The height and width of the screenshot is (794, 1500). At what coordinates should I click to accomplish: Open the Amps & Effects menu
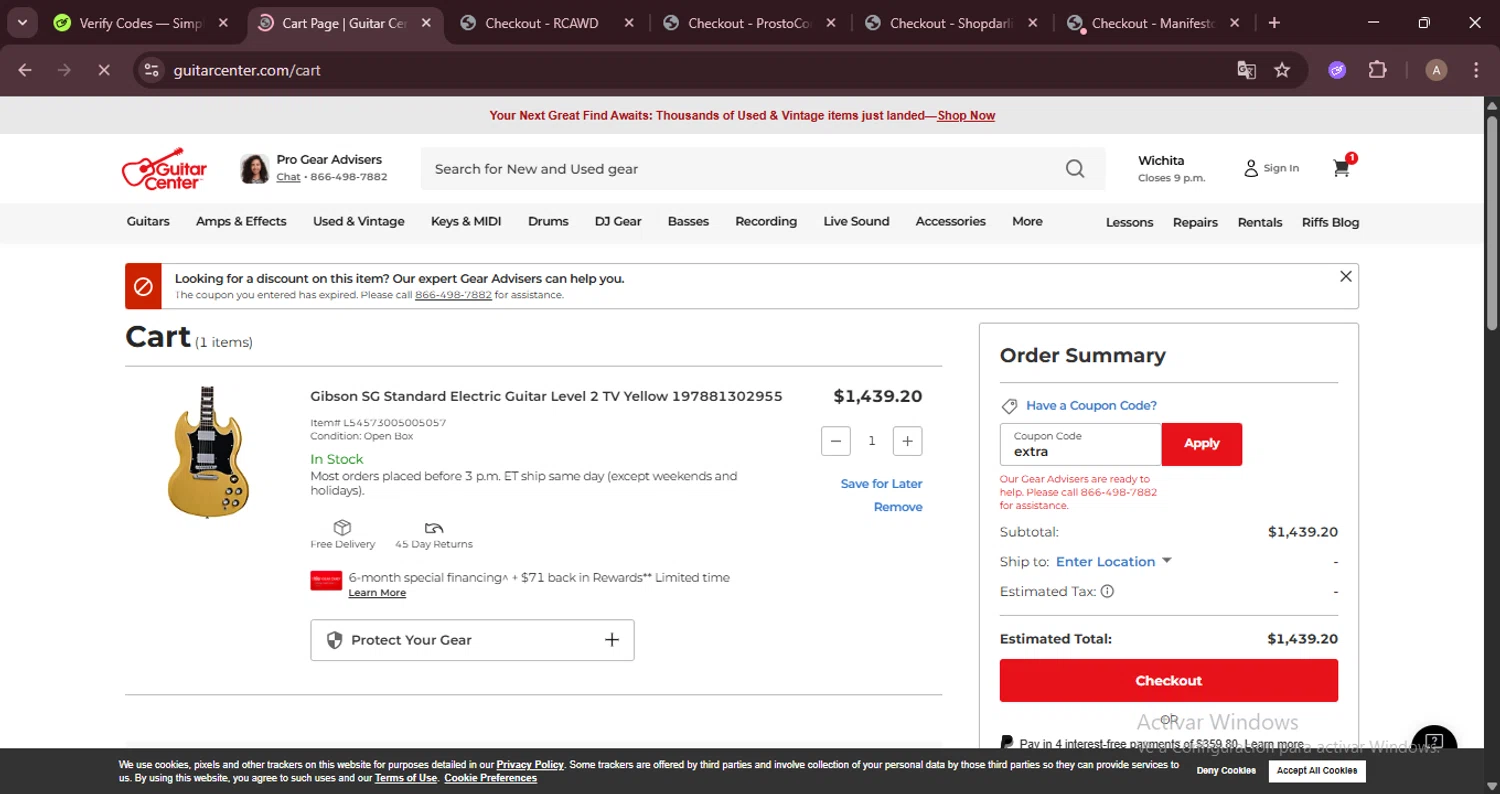click(x=241, y=221)
